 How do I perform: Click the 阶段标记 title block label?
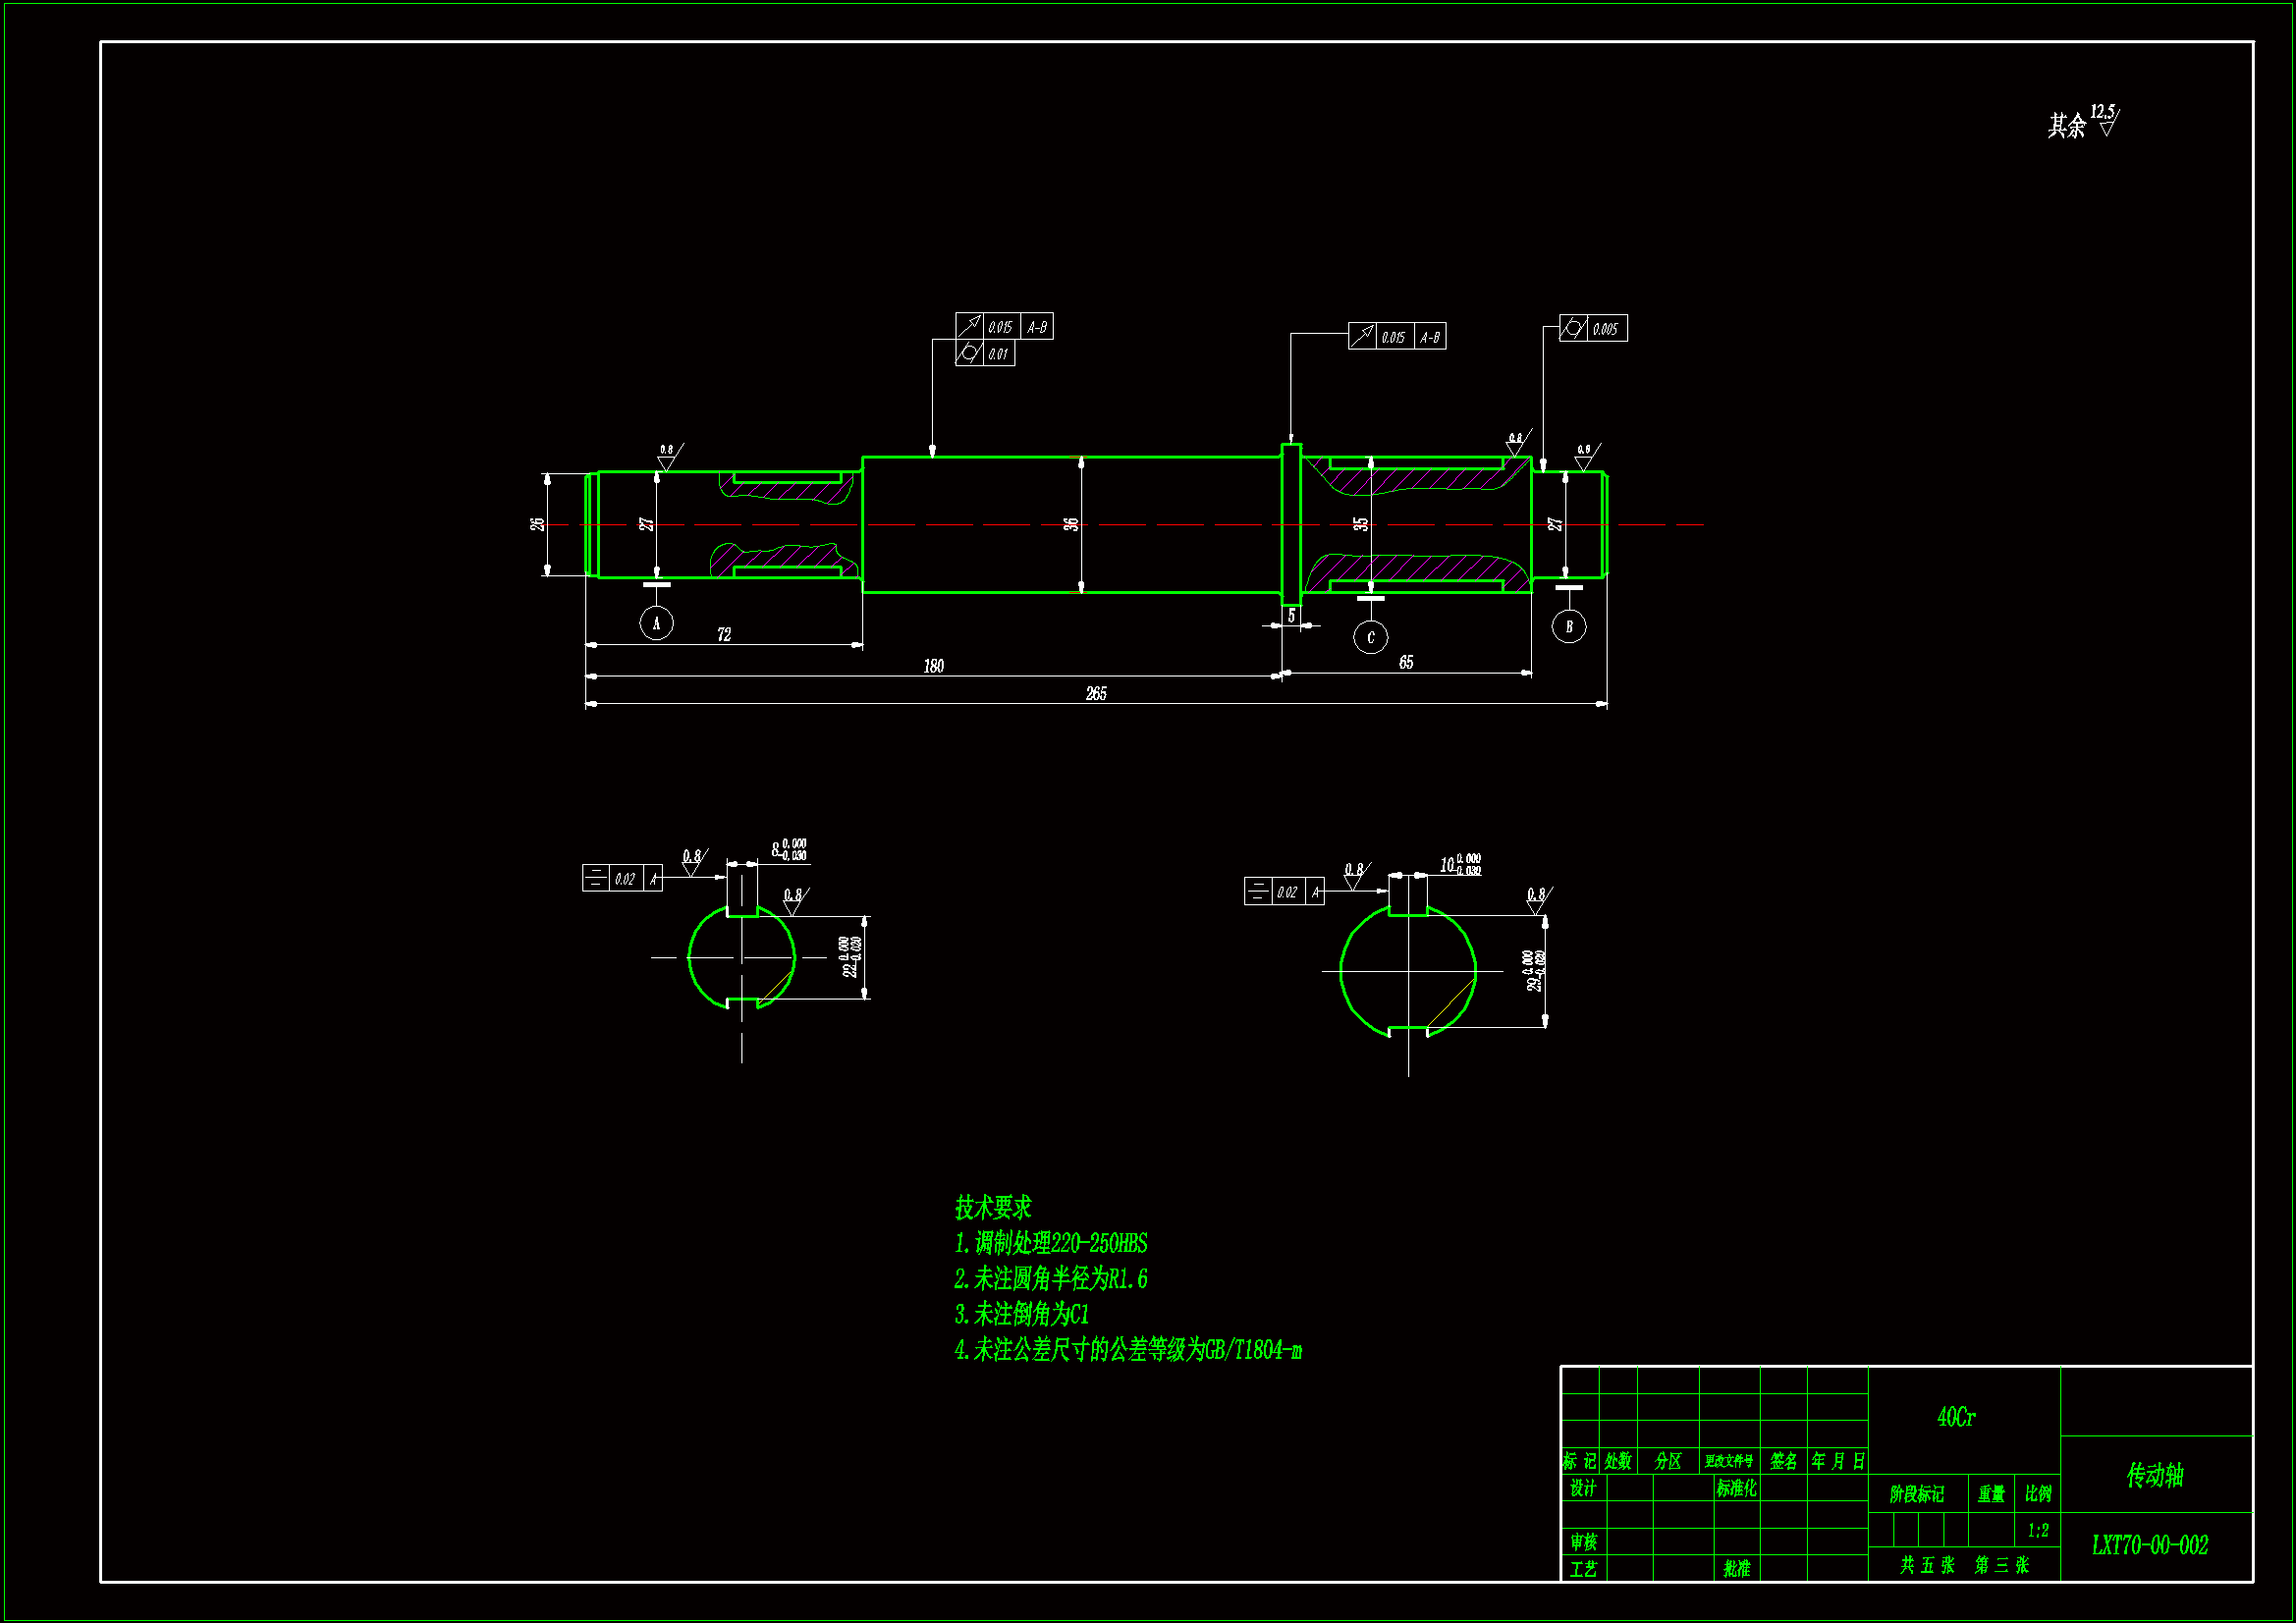(1917, 1494)
